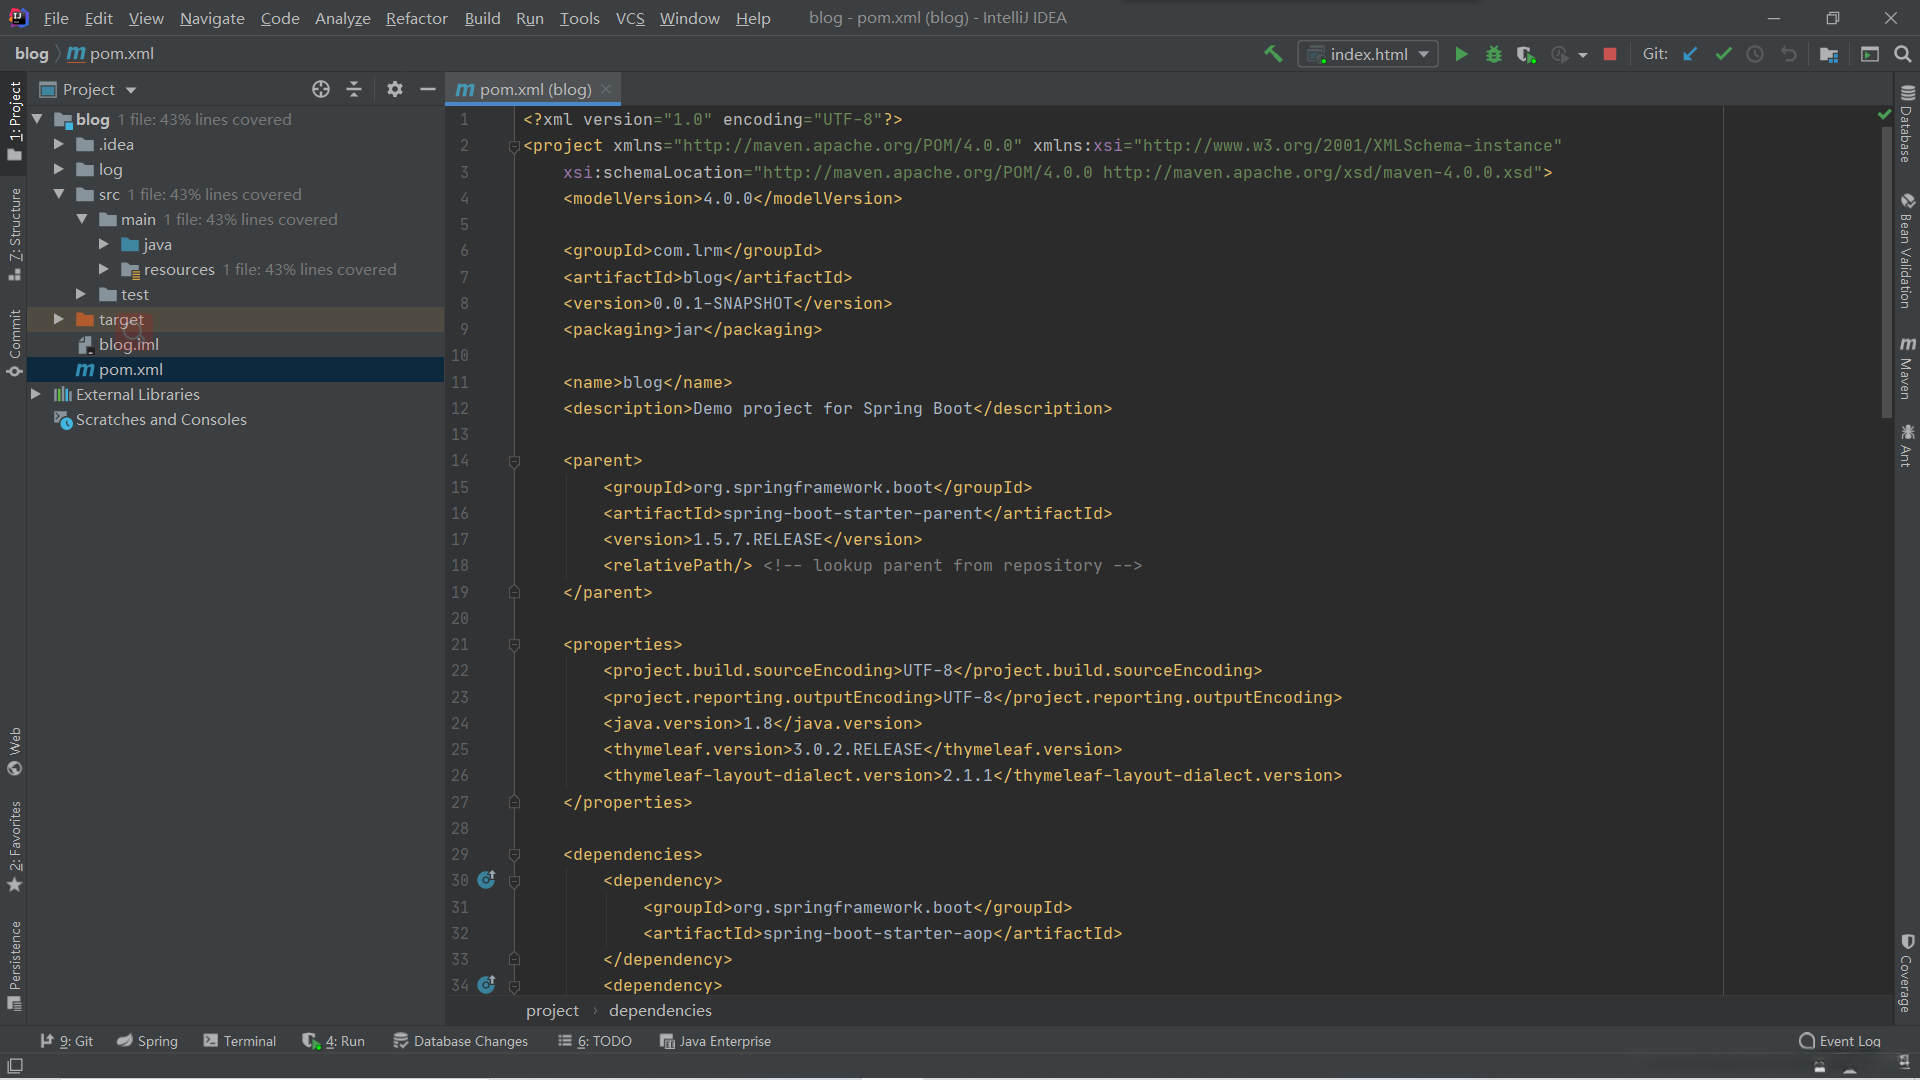The width and height of the screenshot is (1920, 1080).
Task: Open the index.html run configuration dropdown
Action: coord(1368,54)
